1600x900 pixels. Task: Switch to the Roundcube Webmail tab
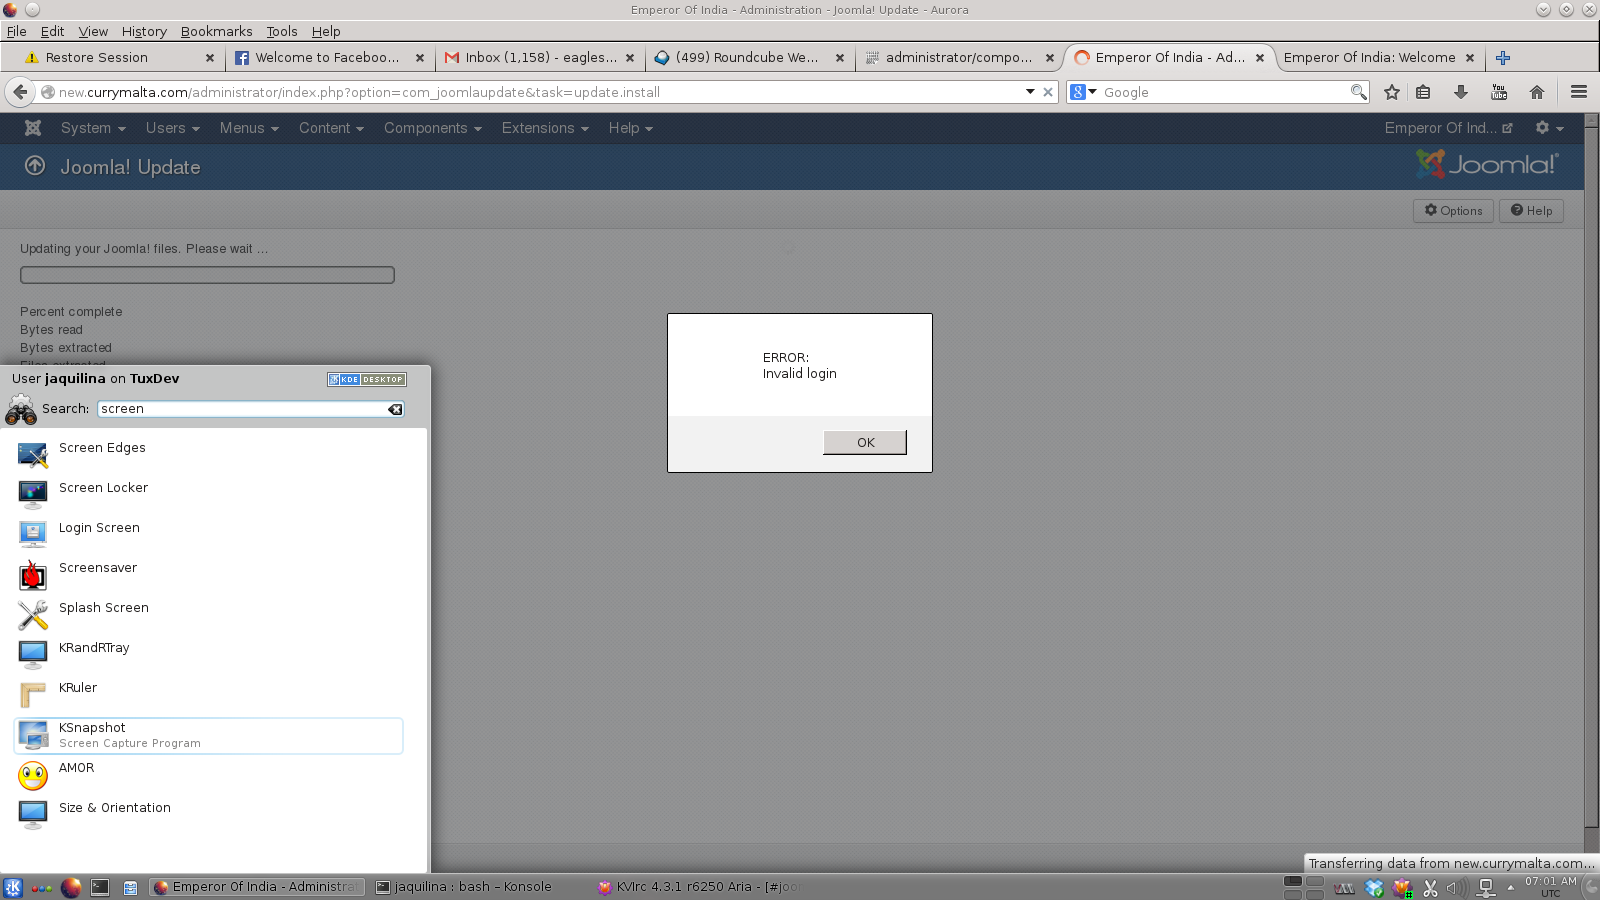pyautogui.click(x=750, y=58)
